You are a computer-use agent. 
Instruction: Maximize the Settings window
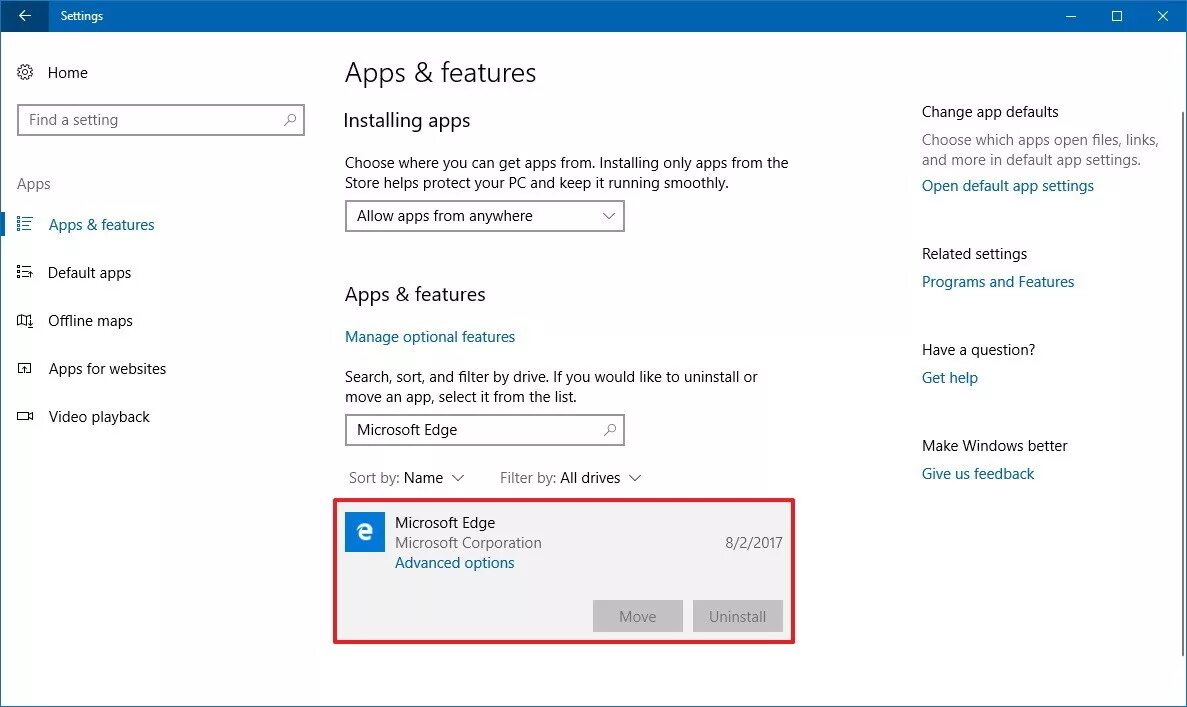(1117, 16)
